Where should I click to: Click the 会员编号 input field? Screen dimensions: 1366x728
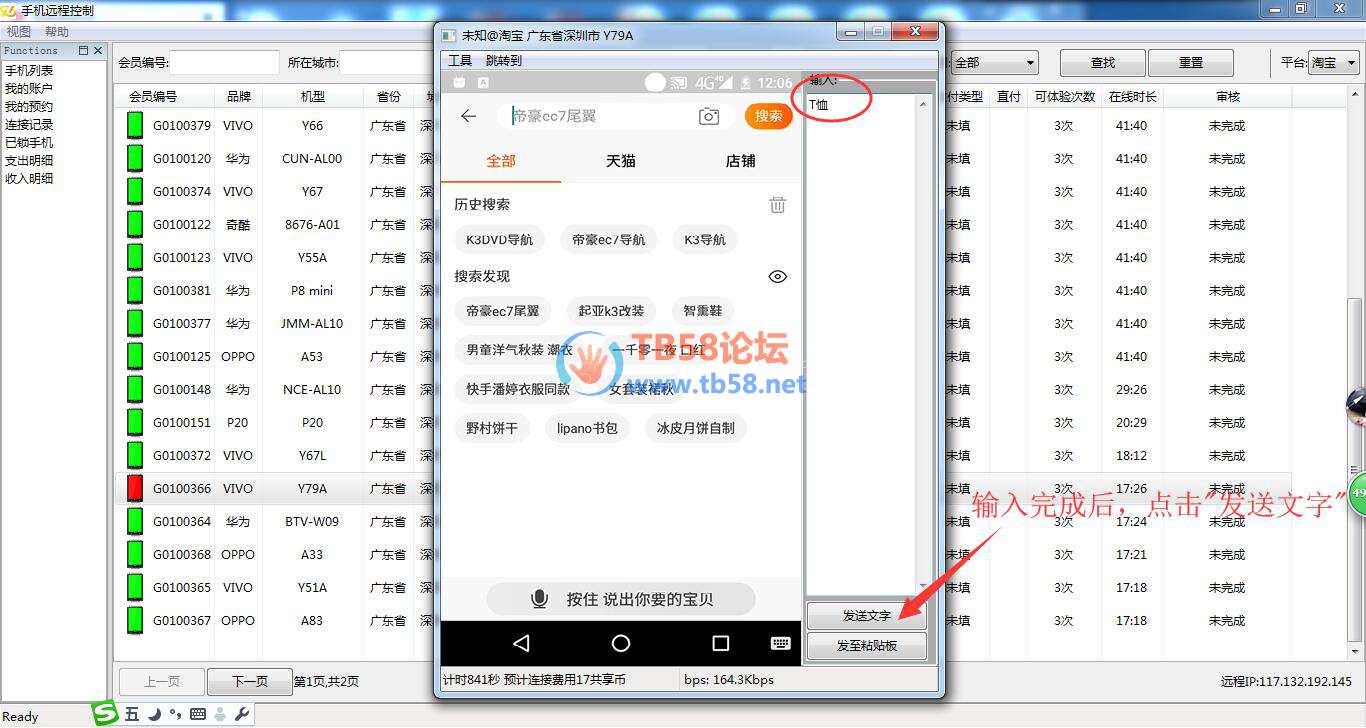[225, 62]
